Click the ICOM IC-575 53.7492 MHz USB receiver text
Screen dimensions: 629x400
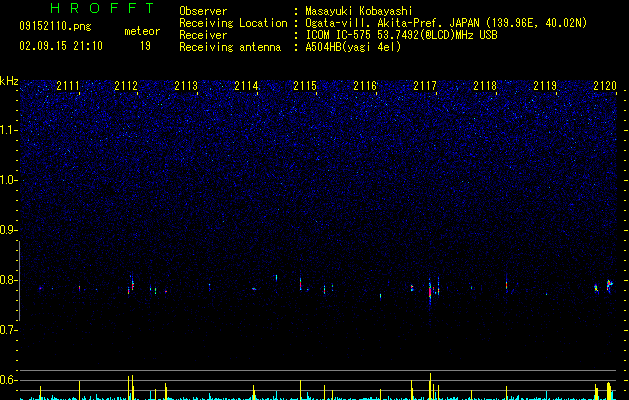(401, 35)
